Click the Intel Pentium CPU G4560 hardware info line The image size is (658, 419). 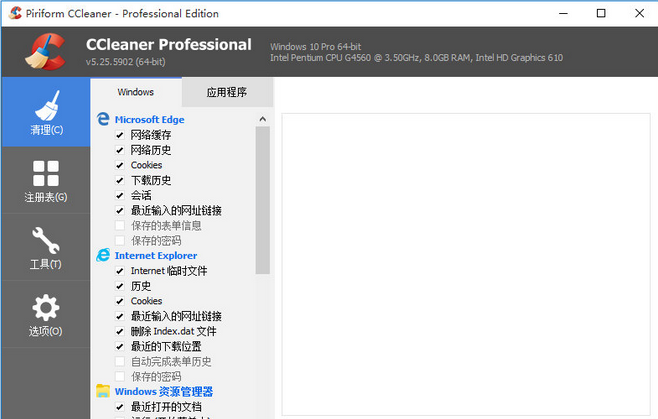(x=416, y=58)
